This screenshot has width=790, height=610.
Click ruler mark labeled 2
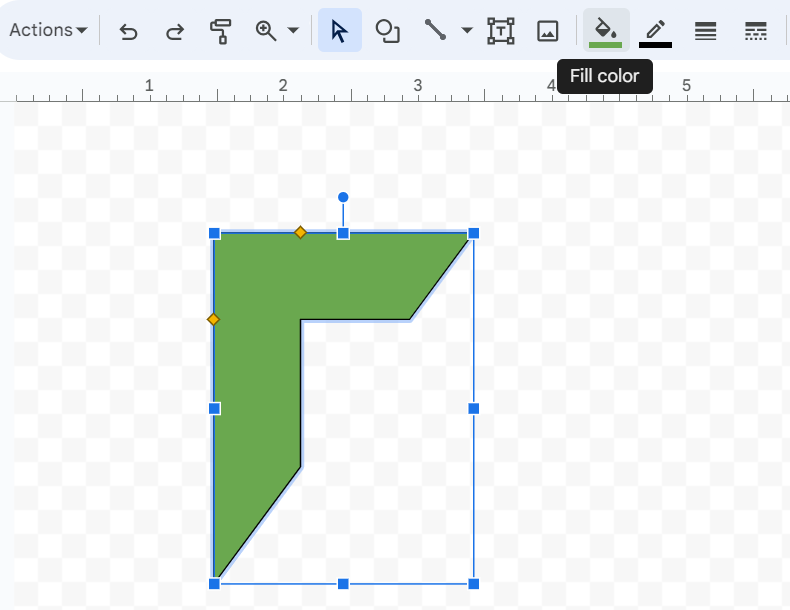(283, 86)
